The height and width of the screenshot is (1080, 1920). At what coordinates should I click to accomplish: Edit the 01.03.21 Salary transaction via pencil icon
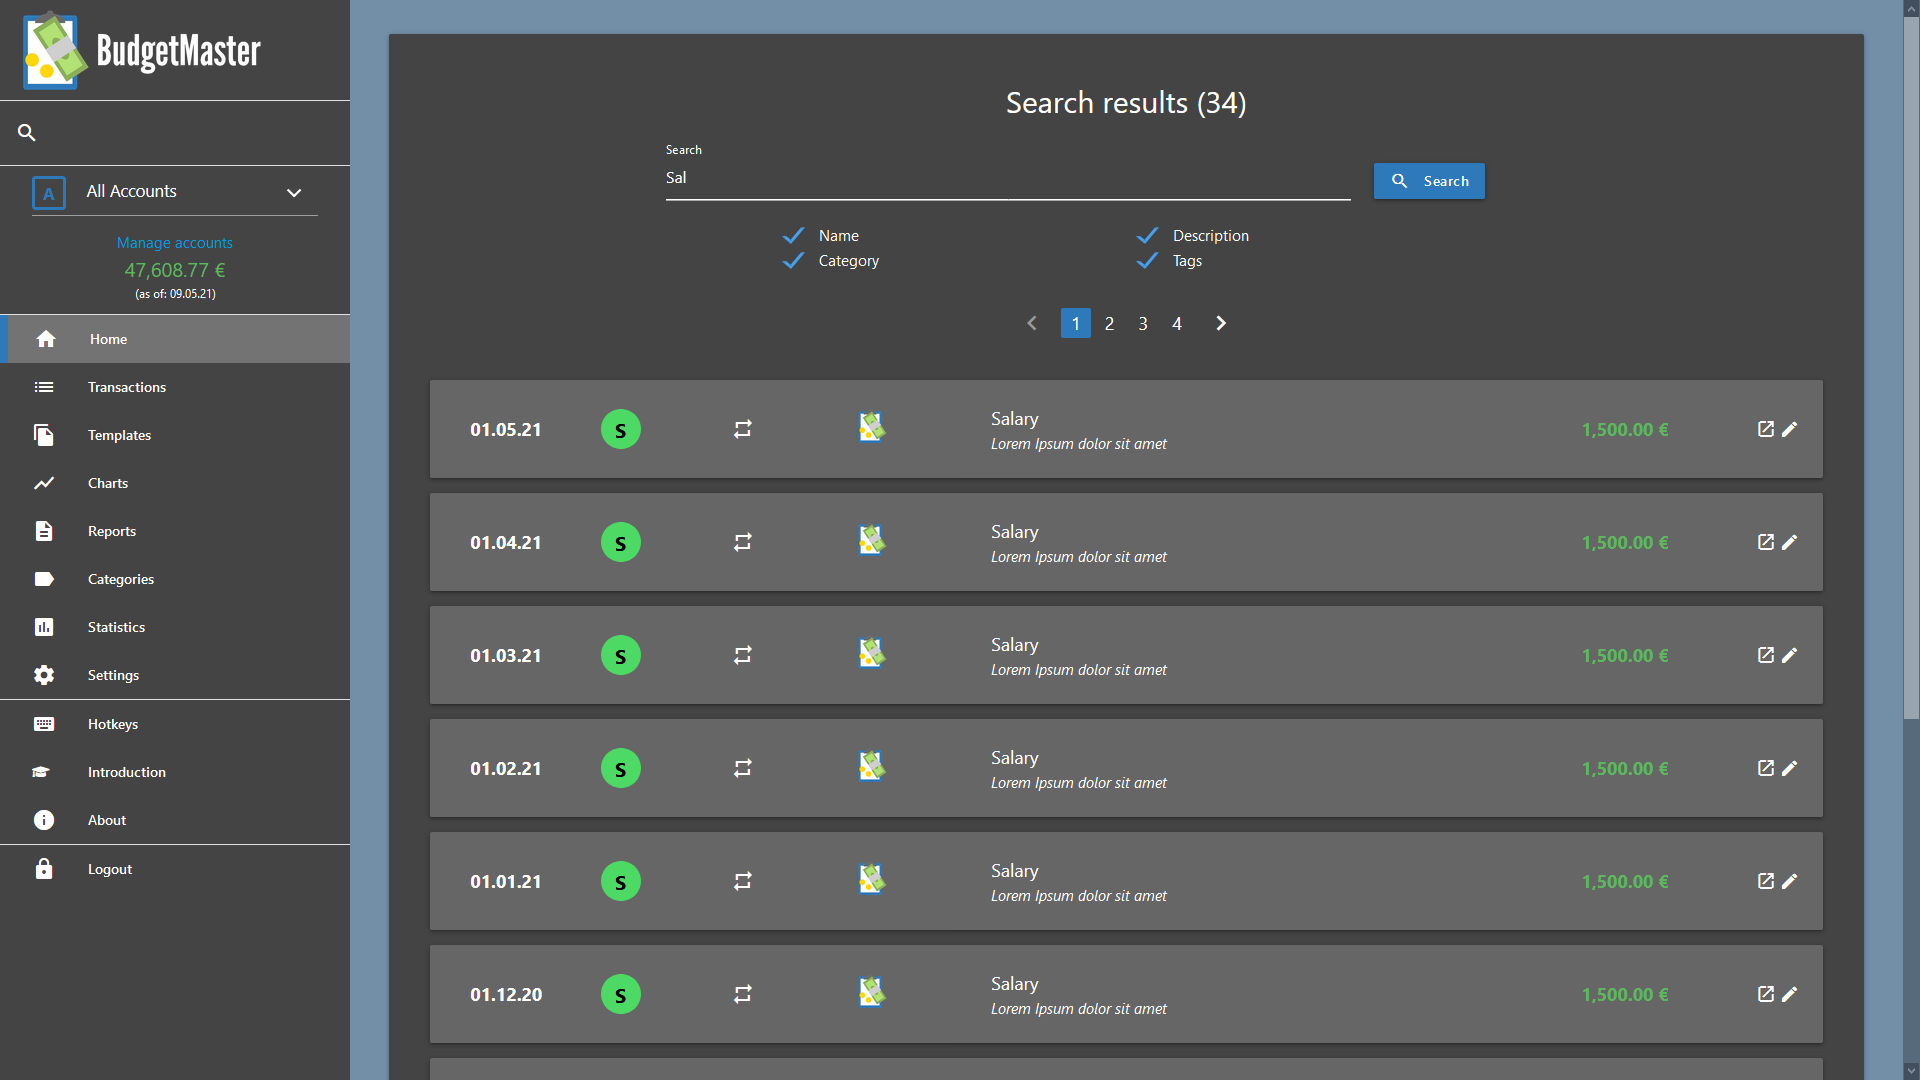[1790, 655]
